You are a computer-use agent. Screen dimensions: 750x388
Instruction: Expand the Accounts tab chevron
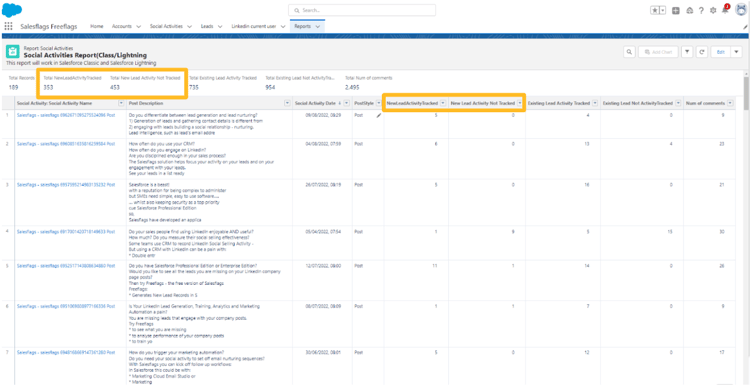[138, 27]
